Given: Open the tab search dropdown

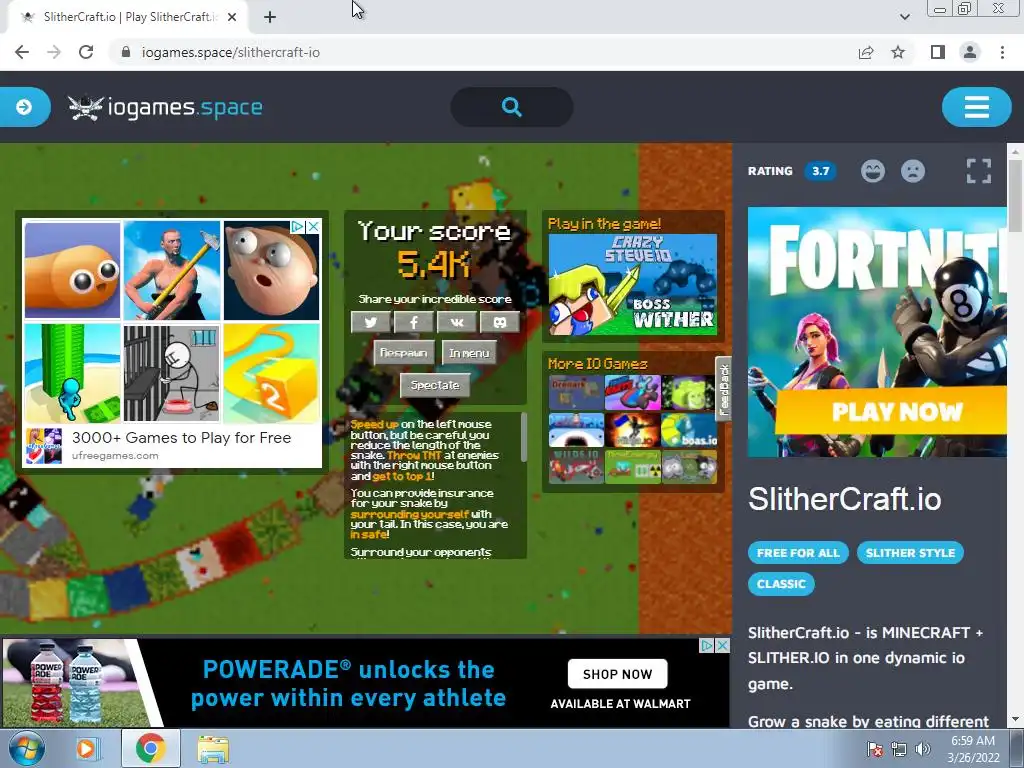Looking at the screenshot, I should click(904, 17).
